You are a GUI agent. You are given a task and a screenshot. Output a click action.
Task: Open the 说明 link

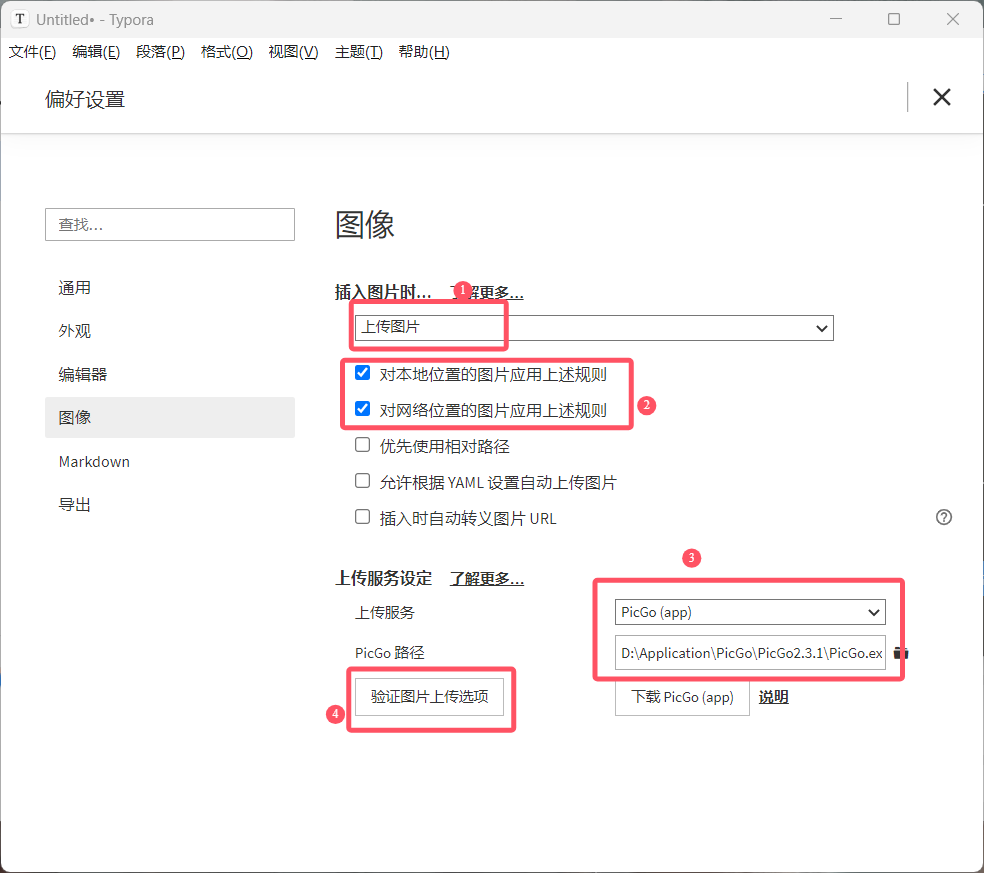773,697
